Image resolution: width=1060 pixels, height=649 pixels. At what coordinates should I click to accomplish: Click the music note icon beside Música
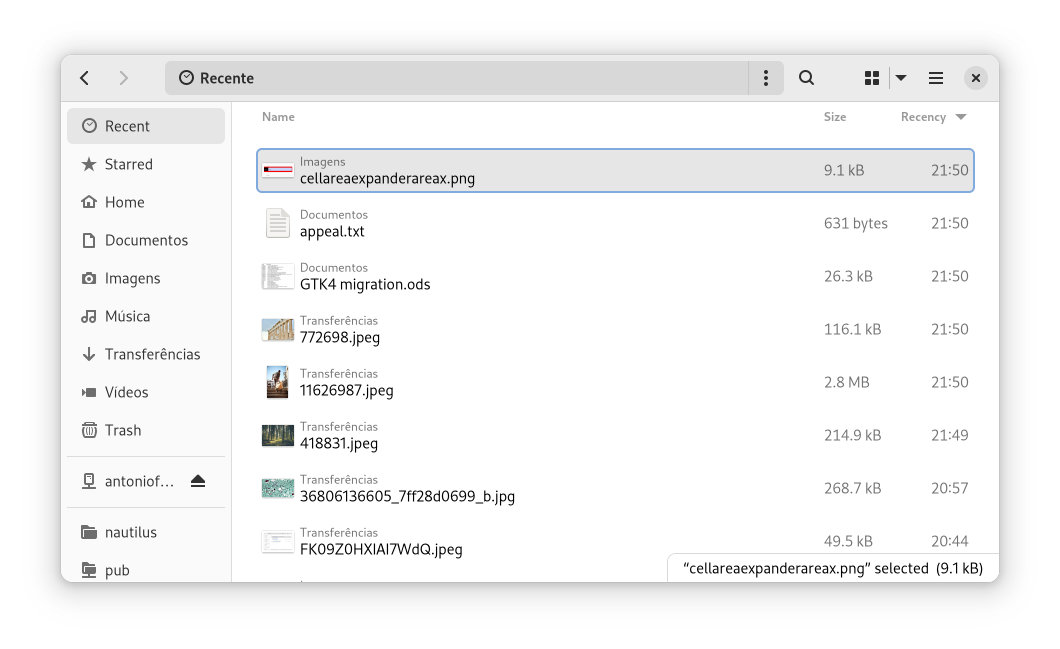coord(89,316)
